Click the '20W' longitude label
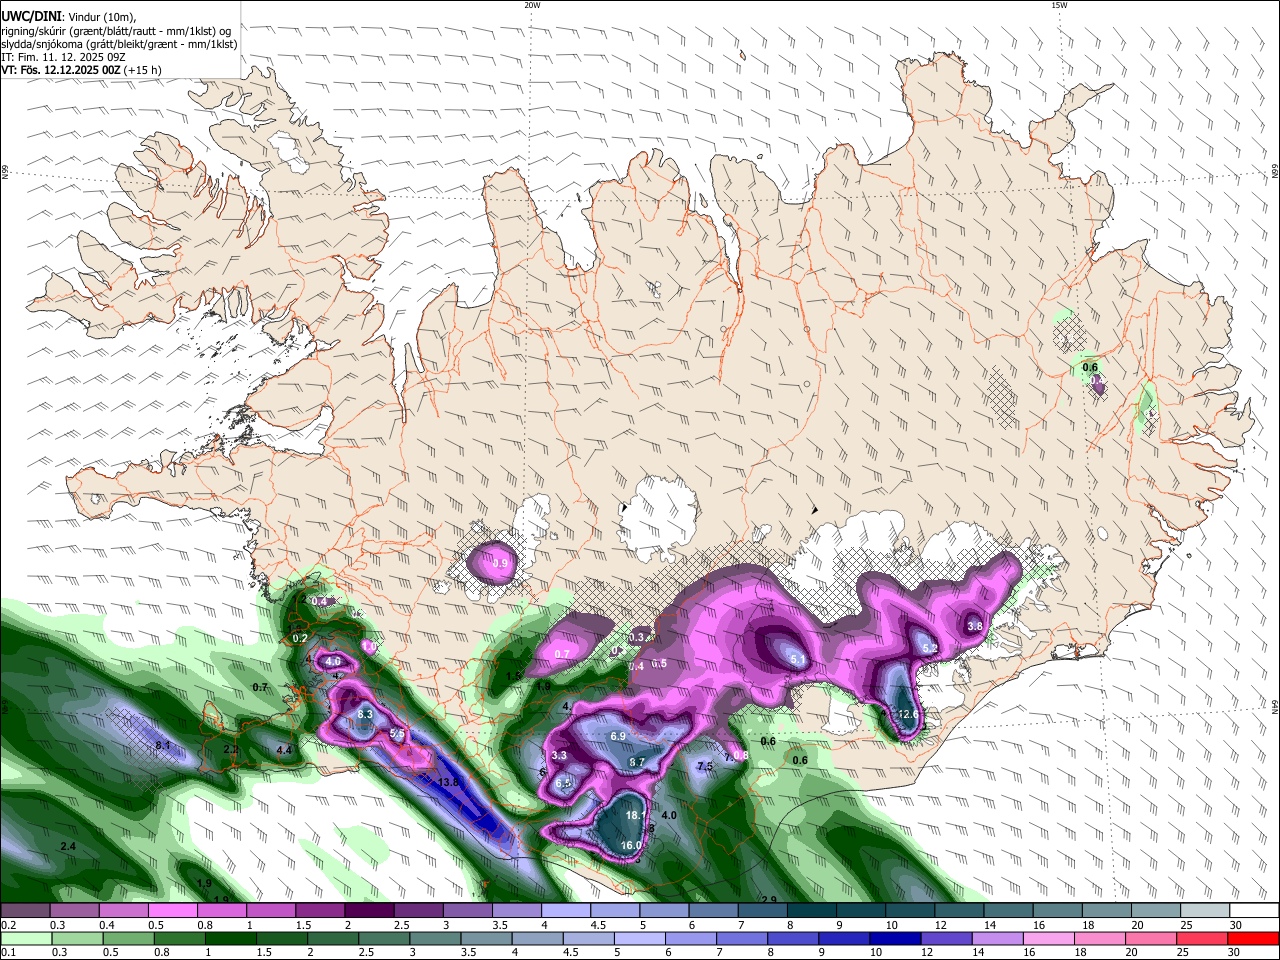 tap(532, 5)
